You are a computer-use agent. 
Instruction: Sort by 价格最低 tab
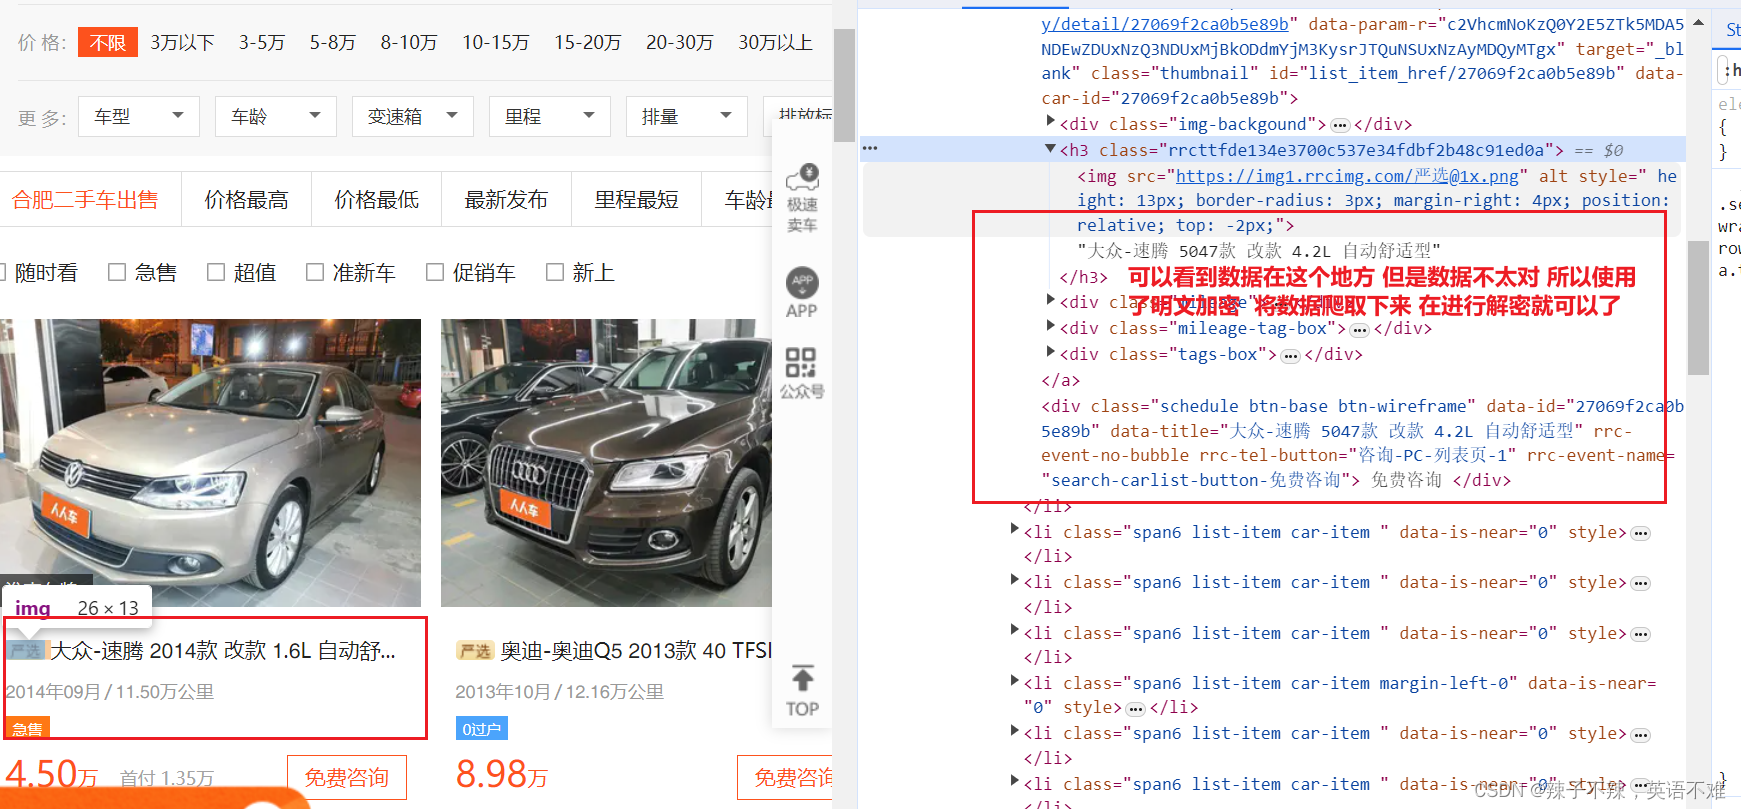click(x=377, y=199)
